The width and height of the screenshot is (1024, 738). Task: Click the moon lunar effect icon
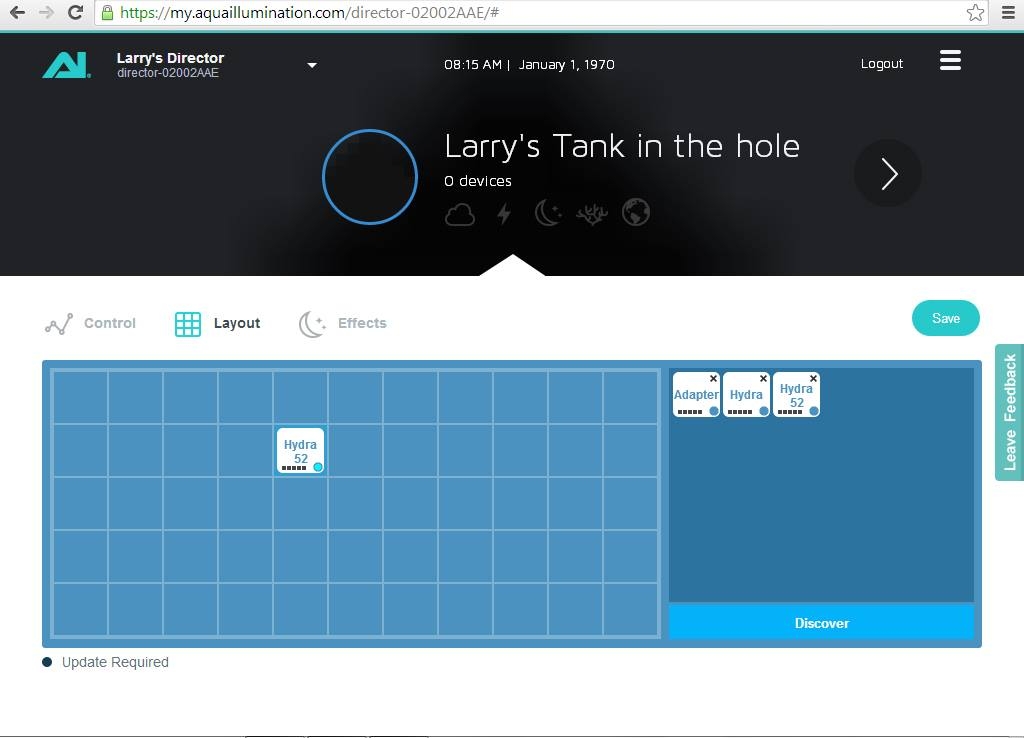(547, 213)
